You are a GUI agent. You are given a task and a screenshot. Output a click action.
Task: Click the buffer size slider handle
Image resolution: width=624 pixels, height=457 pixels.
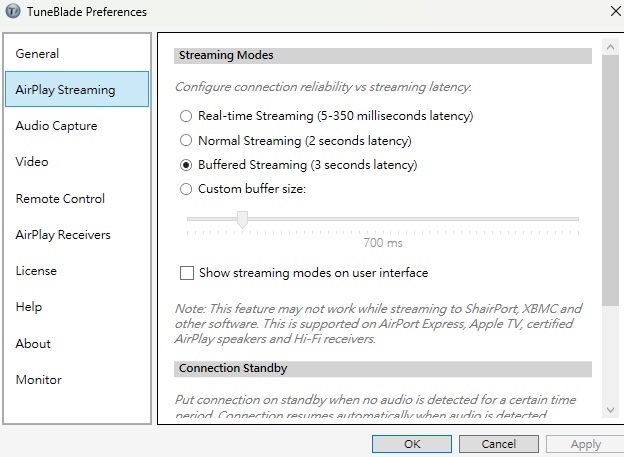coord(242,219)
